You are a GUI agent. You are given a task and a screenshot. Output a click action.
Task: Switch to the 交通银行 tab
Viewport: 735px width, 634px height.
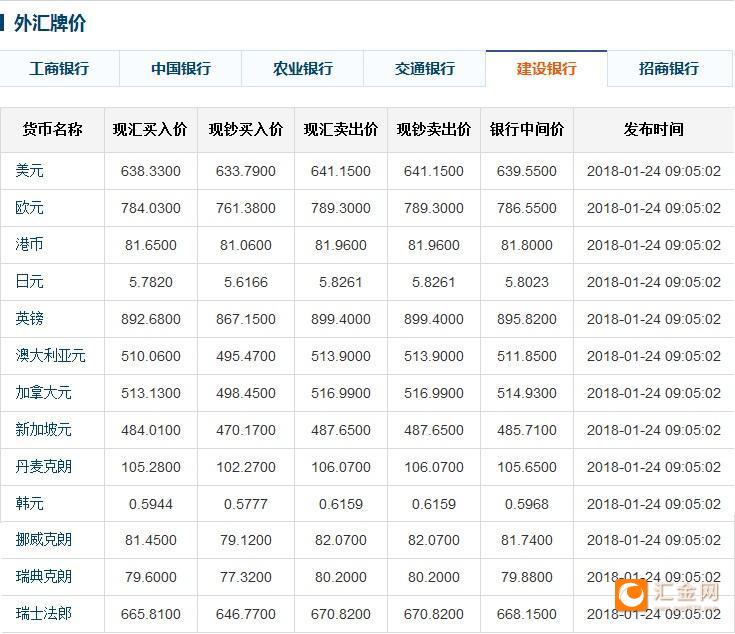coord(425,69)
